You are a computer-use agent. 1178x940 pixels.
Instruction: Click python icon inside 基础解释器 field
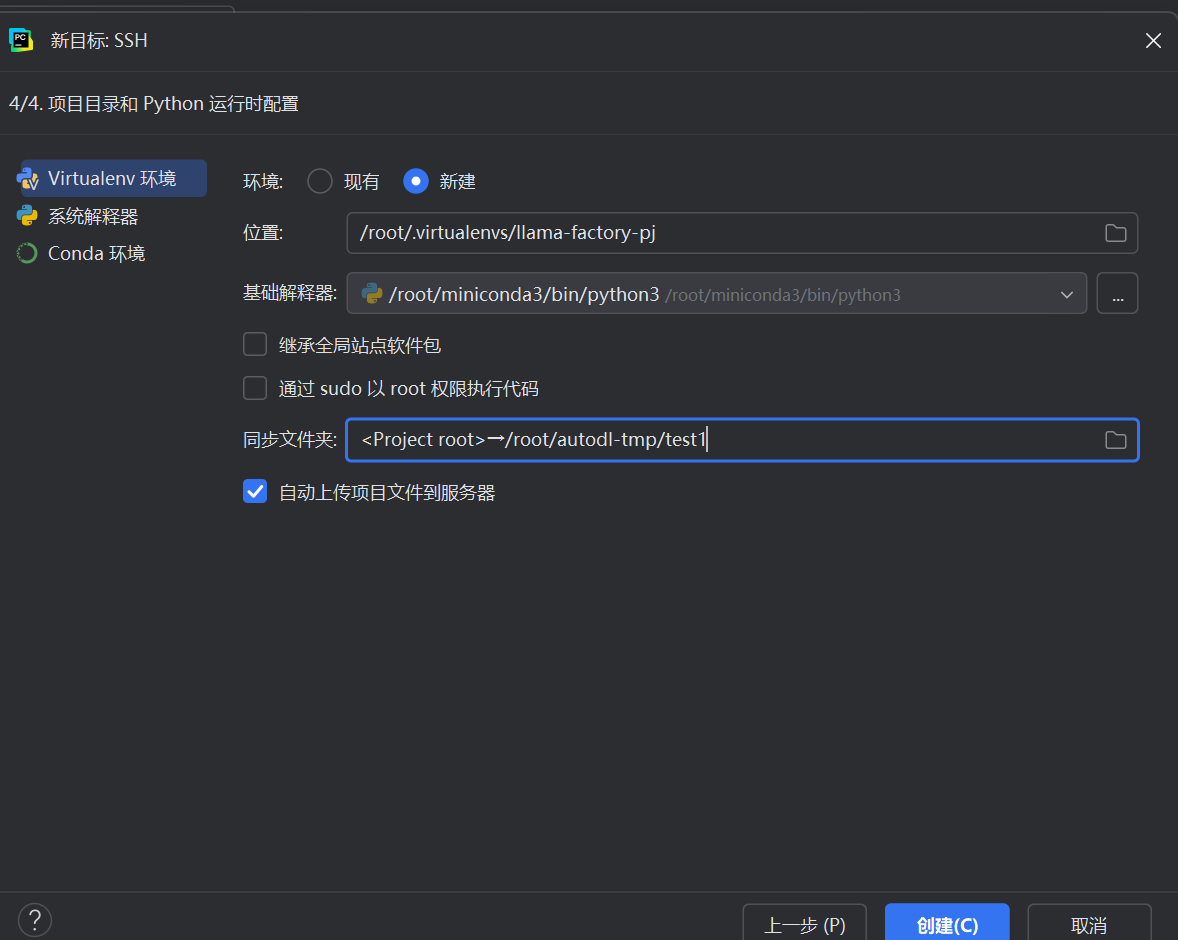[x=372, y=293]
